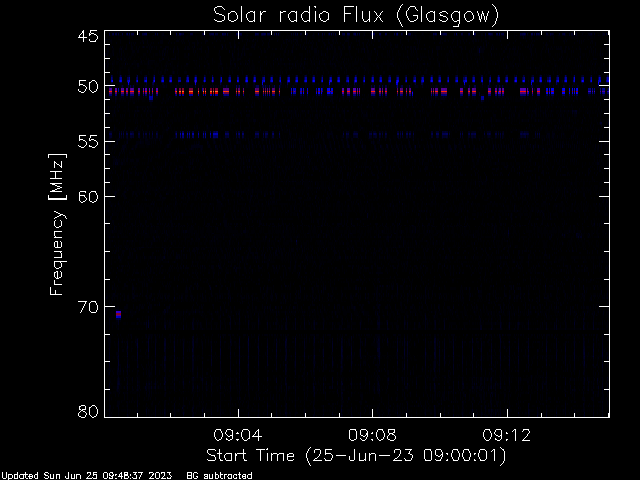Click the "Start Time (25-Jun-23 09:00:01)" axis title
This screenshot has height=480, width=640.
[x=356, y=456]
